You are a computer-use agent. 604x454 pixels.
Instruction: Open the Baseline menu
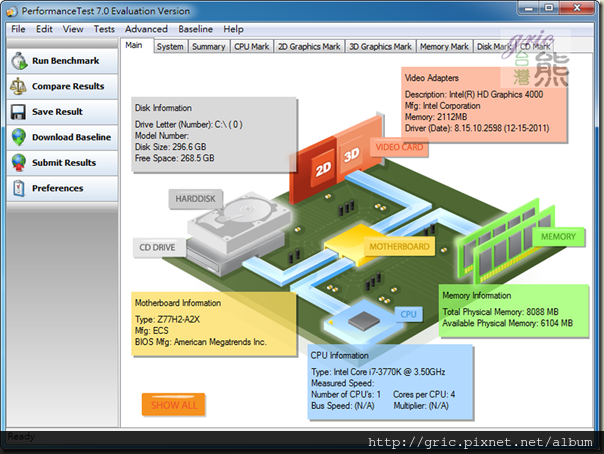click(x=195, y=29)
